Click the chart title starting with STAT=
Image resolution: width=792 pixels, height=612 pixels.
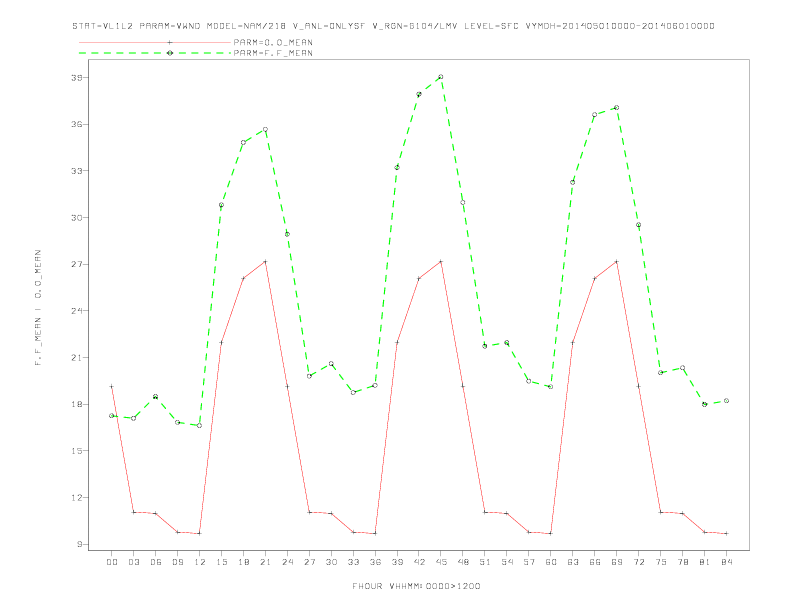pos(393,26)
